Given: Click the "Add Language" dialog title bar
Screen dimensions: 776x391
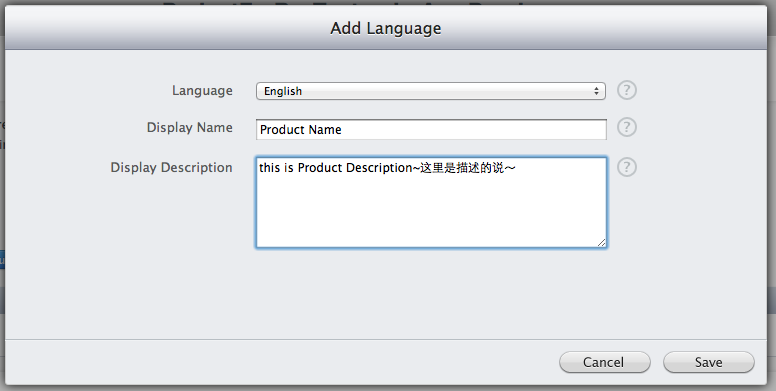Looking at the screenshot, I should tap(386, 28).
